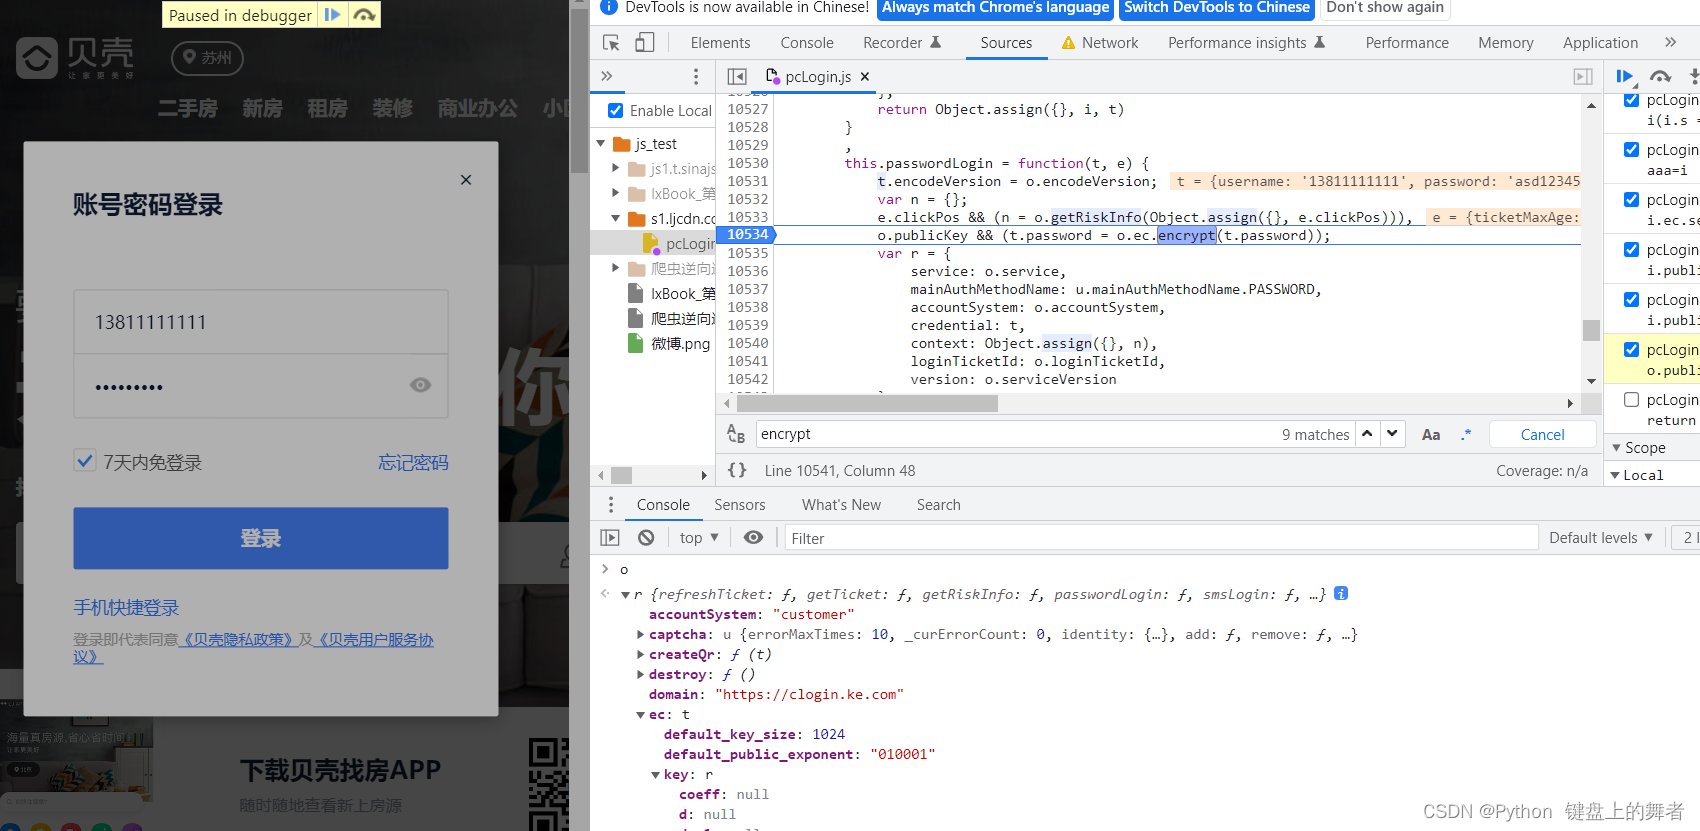Open the Performance insights tab
The image size is (1700, 831).
tap(1246, 43)
